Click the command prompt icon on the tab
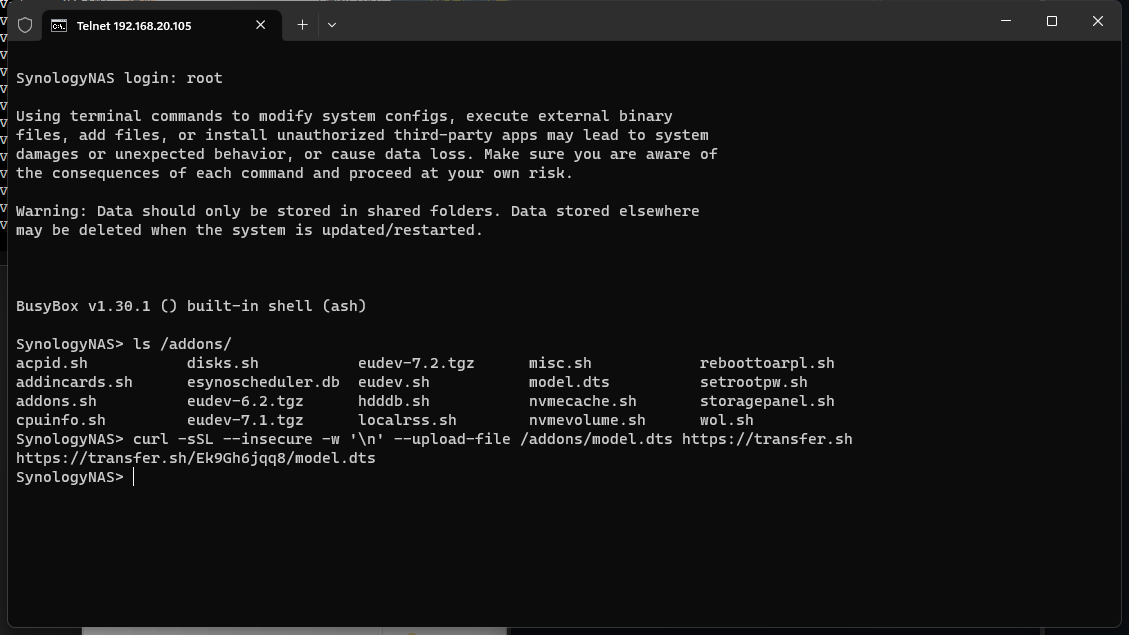Viewport: 1129px width, 635px height. pos(60,25)
